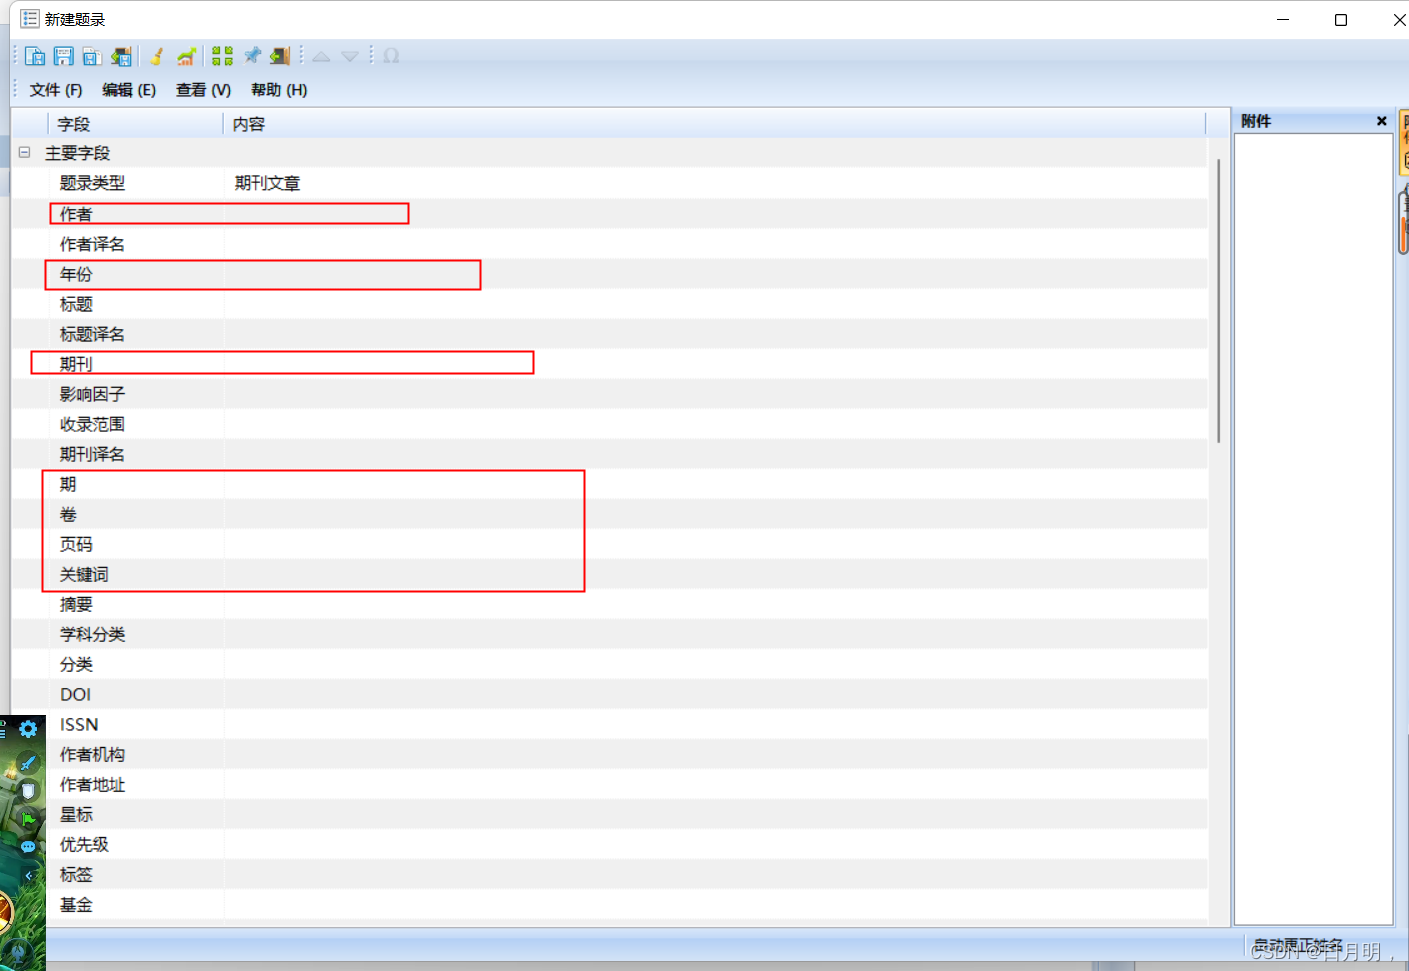Click the blue pushpin icon
This screenshot has width=1409, height=971.
(x=252, y=56)
